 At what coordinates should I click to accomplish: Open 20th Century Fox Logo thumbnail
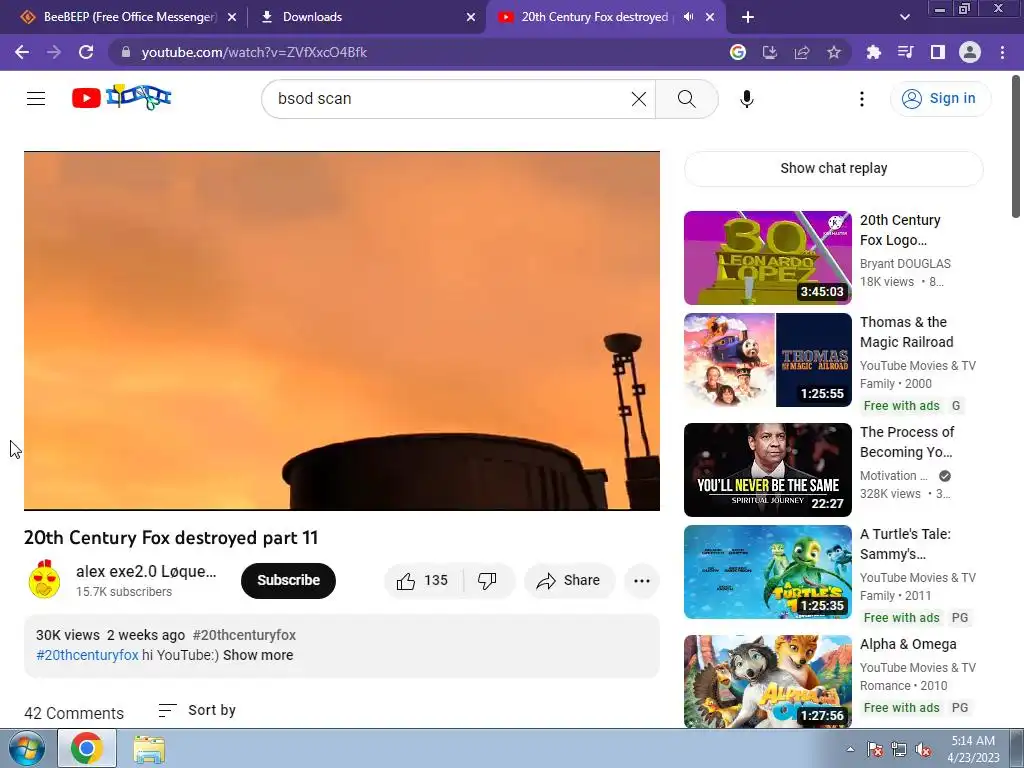pos(767,258)
